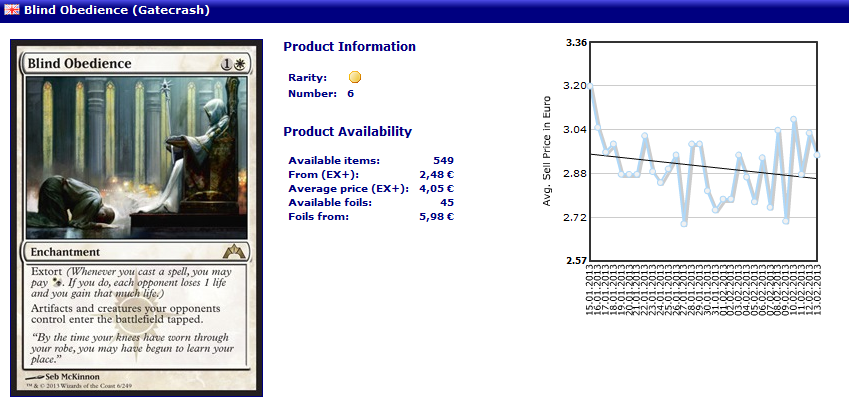Screen dimensions: 849x404
Task: Click the '15.01.2013' date label on chart
Action: [x=590, y=289]
